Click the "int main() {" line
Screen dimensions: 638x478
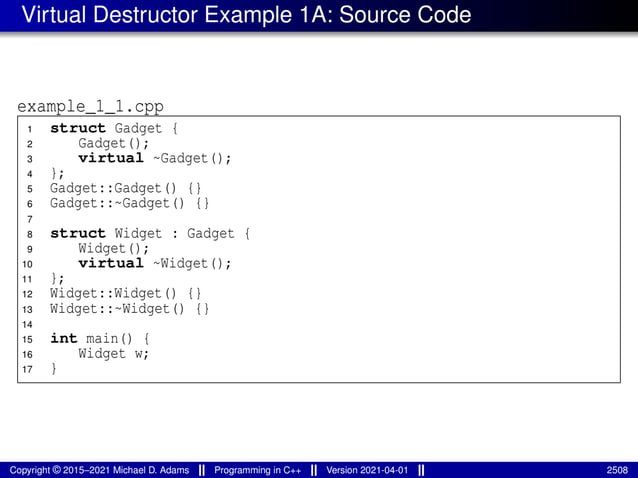click(x=100, y=338)
